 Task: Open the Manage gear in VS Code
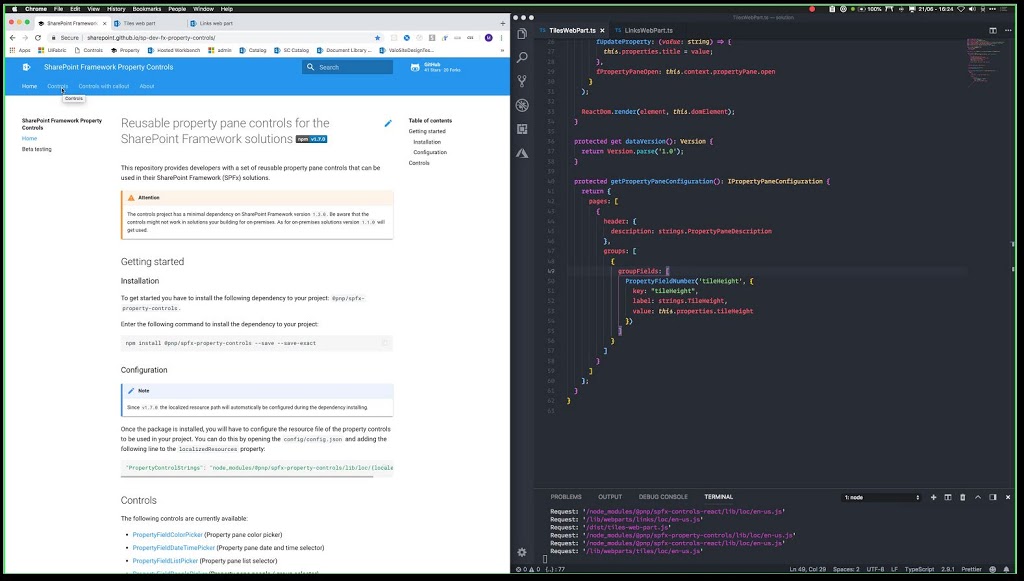tap(522, 552)
